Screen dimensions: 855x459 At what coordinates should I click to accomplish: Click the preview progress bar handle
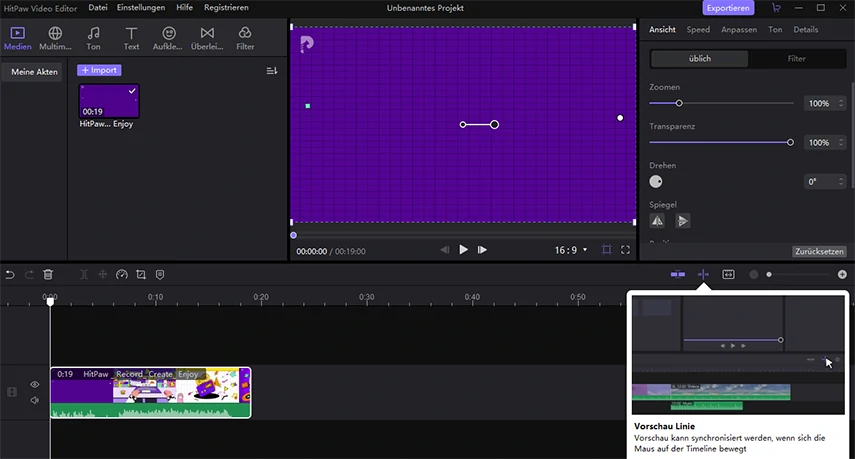click(293, 235)
